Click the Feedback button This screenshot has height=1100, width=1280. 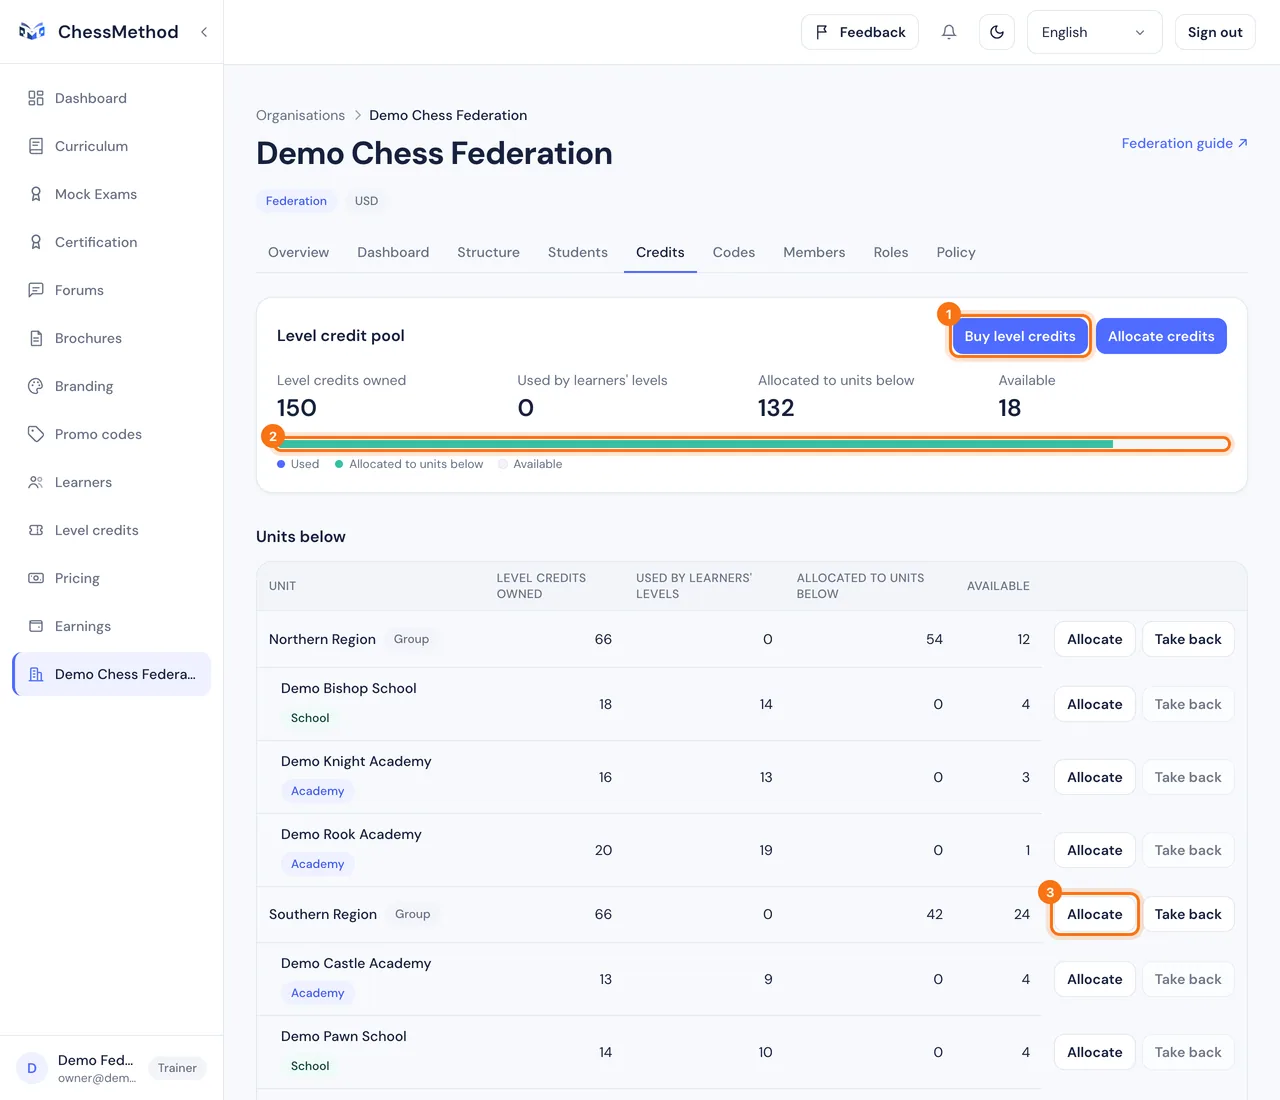[x=860, y=32]
